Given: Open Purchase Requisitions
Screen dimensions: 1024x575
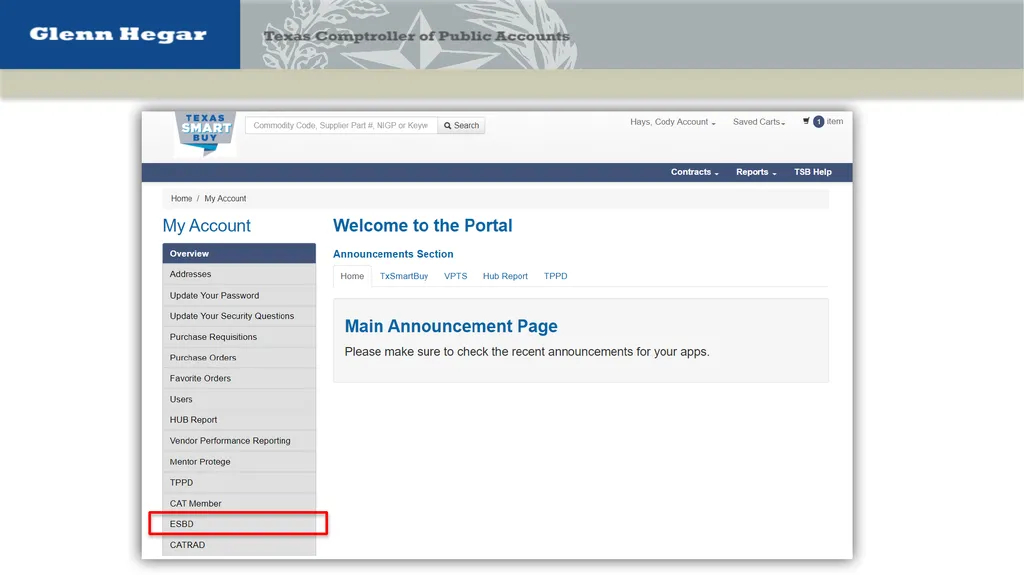Looking at the screenshot, I should coord(239,337).
